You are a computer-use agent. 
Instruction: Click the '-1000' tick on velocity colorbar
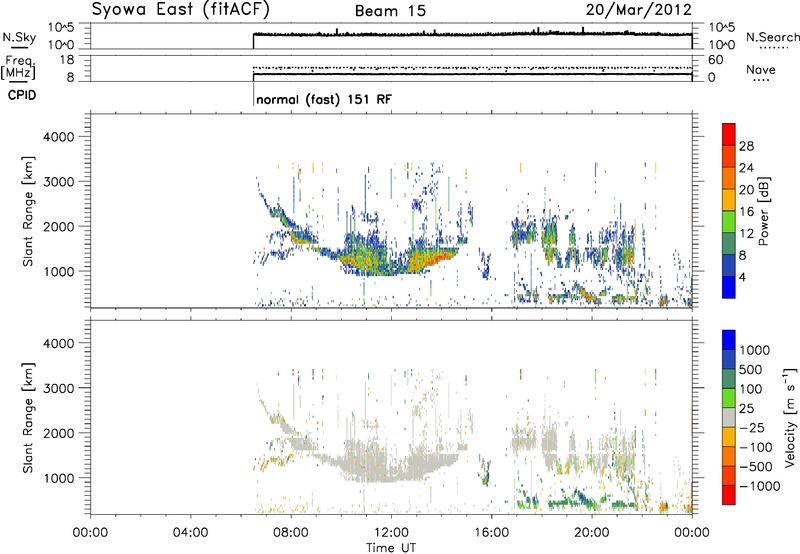tap(760, 486)
